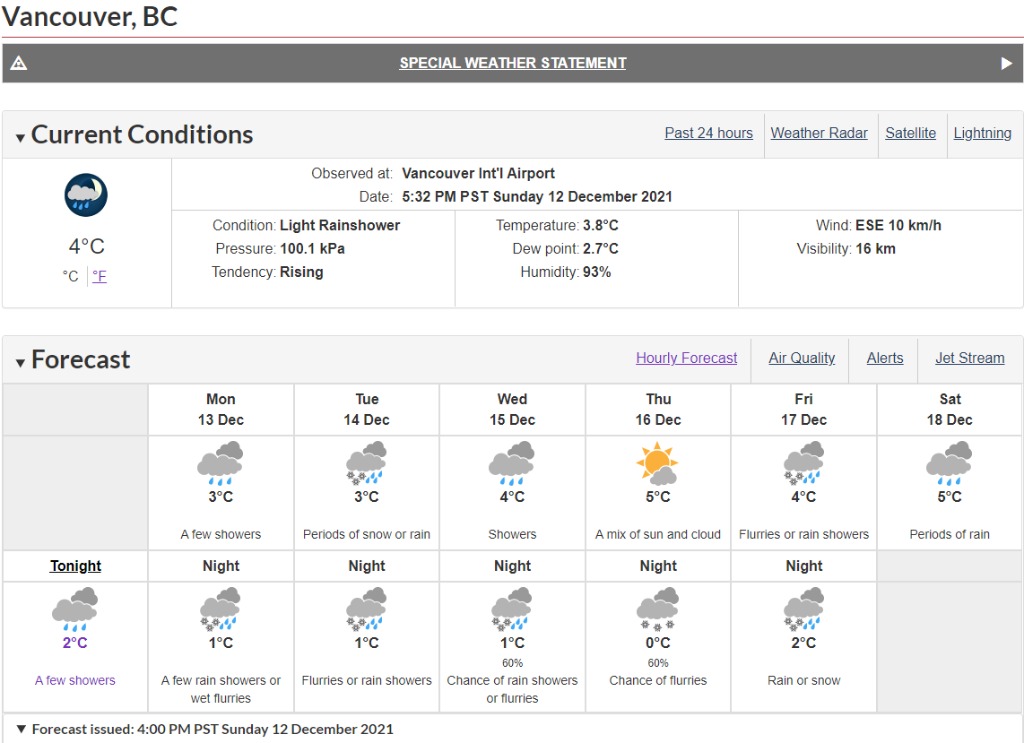Expand the Forecast issued details triangle
Image resolution: width=1024 pixels, height=743 pixels.
click(21, 729)
